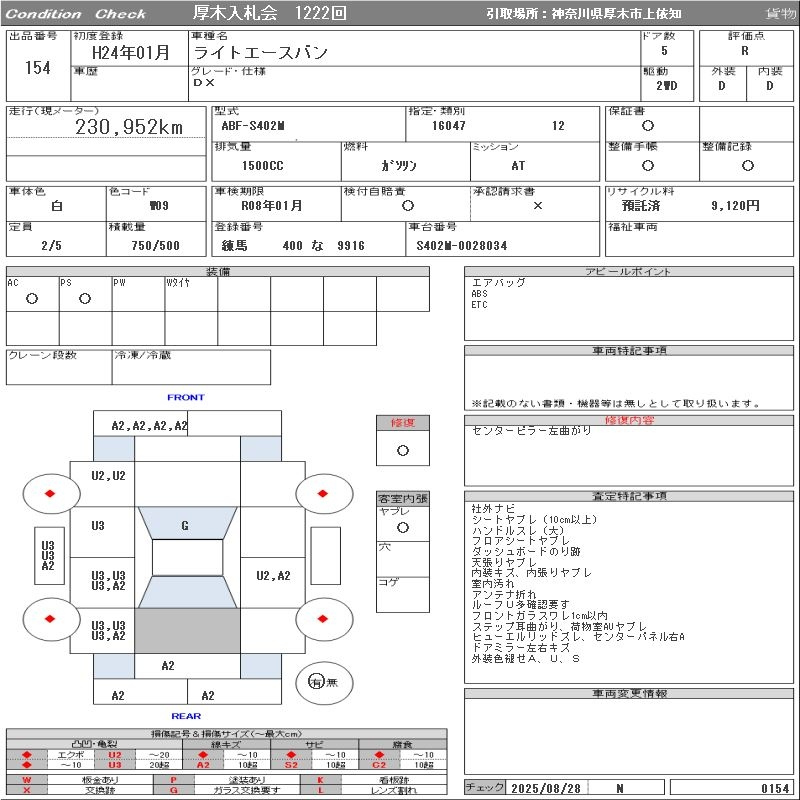The height and width of the screenshot is (800, 800).
Task: Click the × mark under 承認請求書
Action: coord(538,206)
